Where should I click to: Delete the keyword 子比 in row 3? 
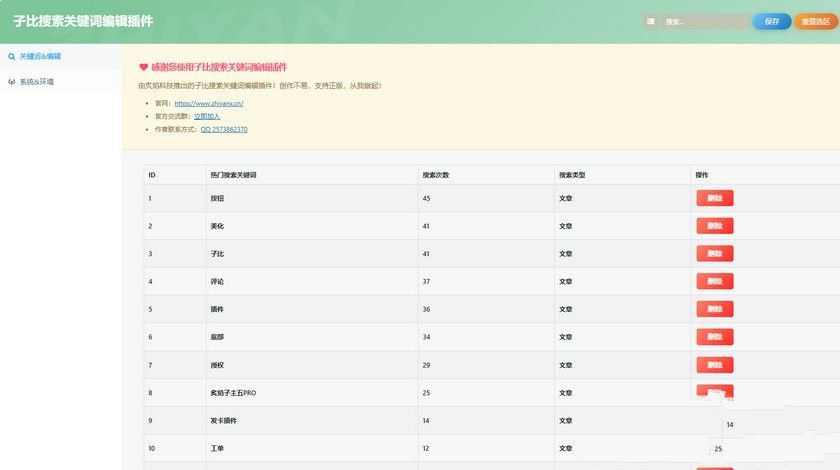[x=714, y=254]
